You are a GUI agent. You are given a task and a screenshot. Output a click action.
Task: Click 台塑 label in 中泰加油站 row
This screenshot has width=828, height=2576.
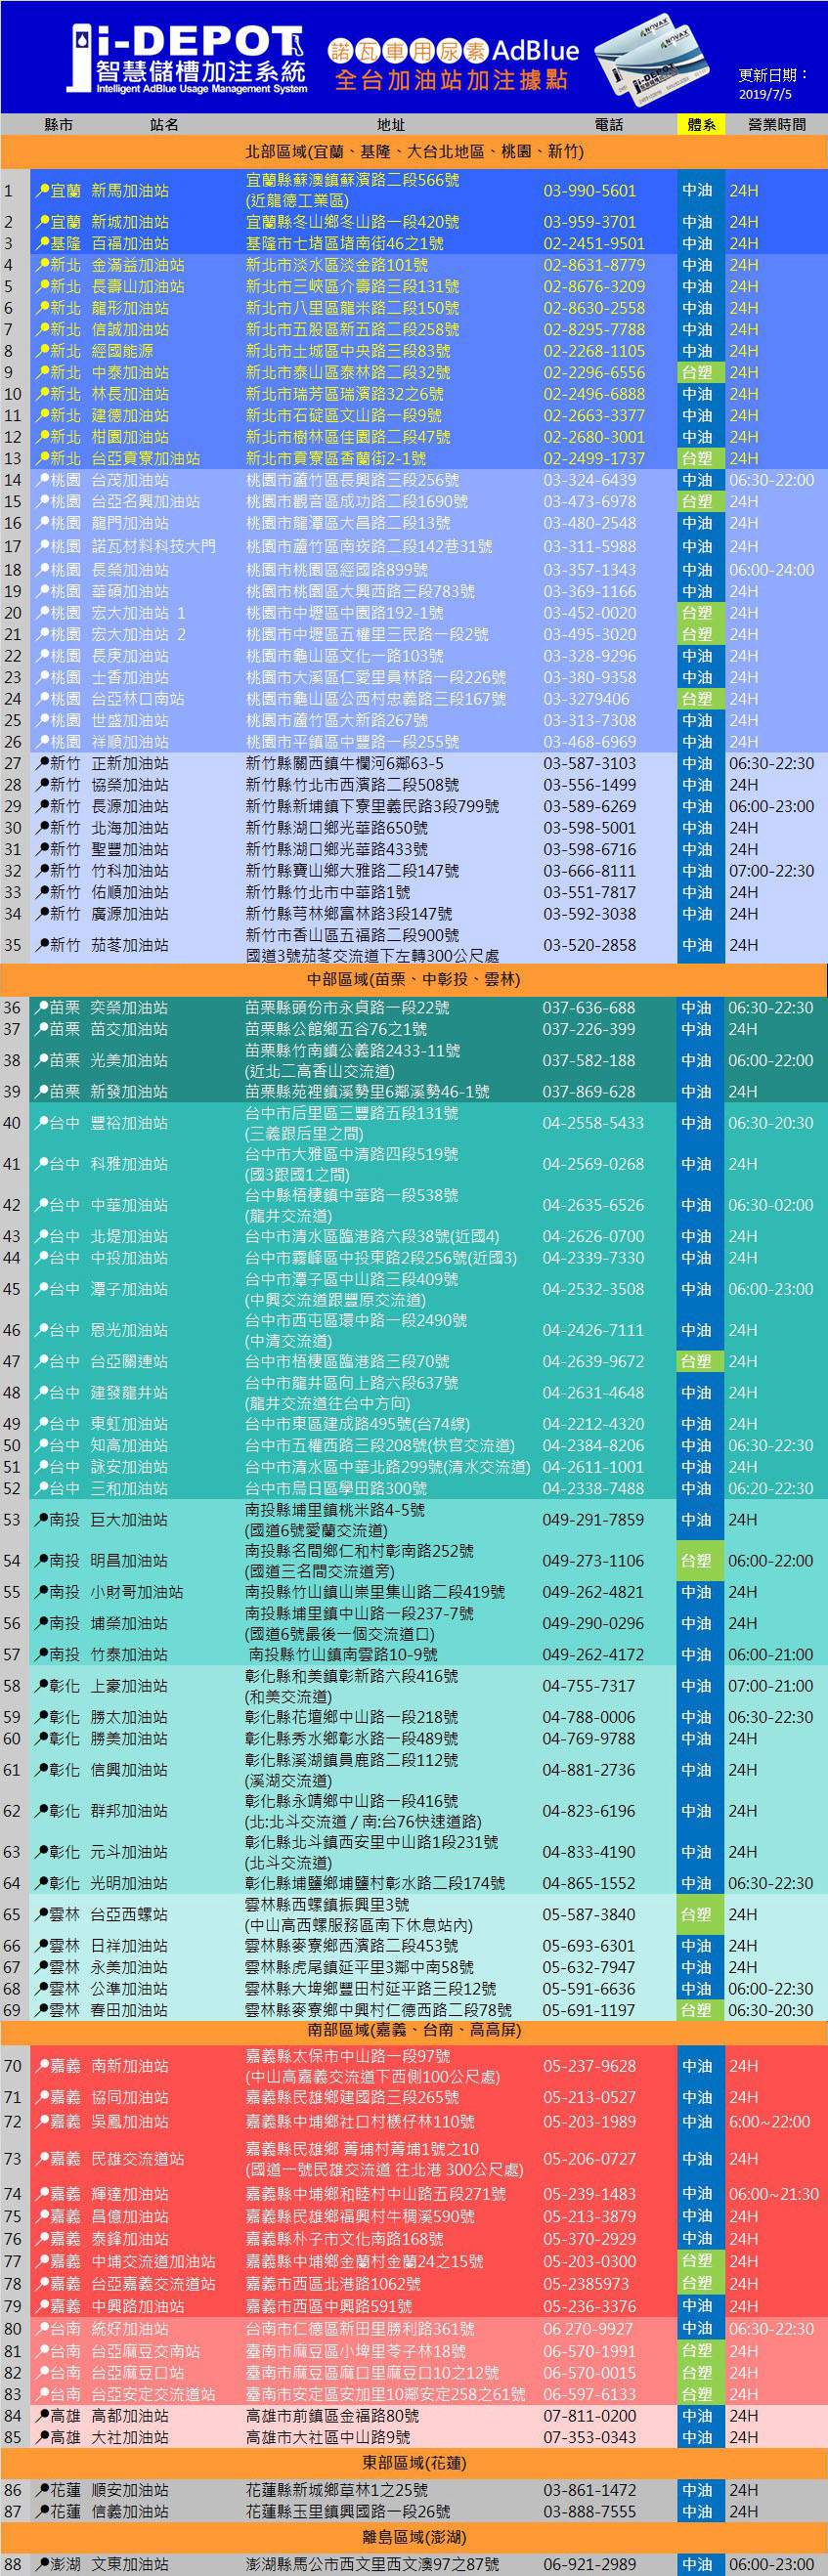(697, 373)
